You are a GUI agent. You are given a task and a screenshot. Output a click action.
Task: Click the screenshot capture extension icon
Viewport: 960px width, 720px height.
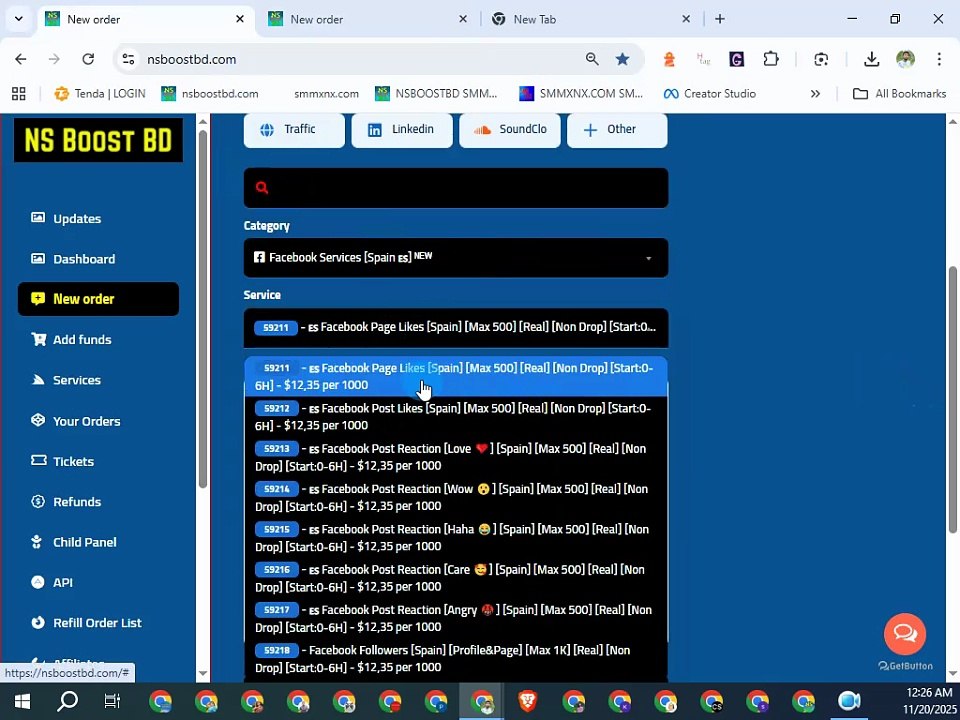pos(821,59)
